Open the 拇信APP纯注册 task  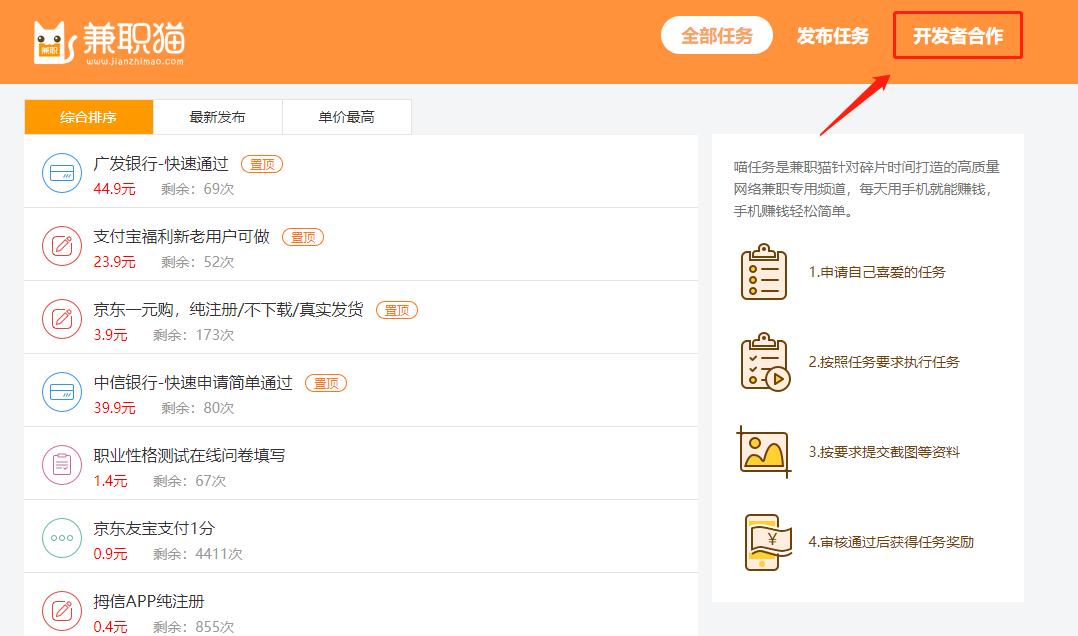coord(149,601)
